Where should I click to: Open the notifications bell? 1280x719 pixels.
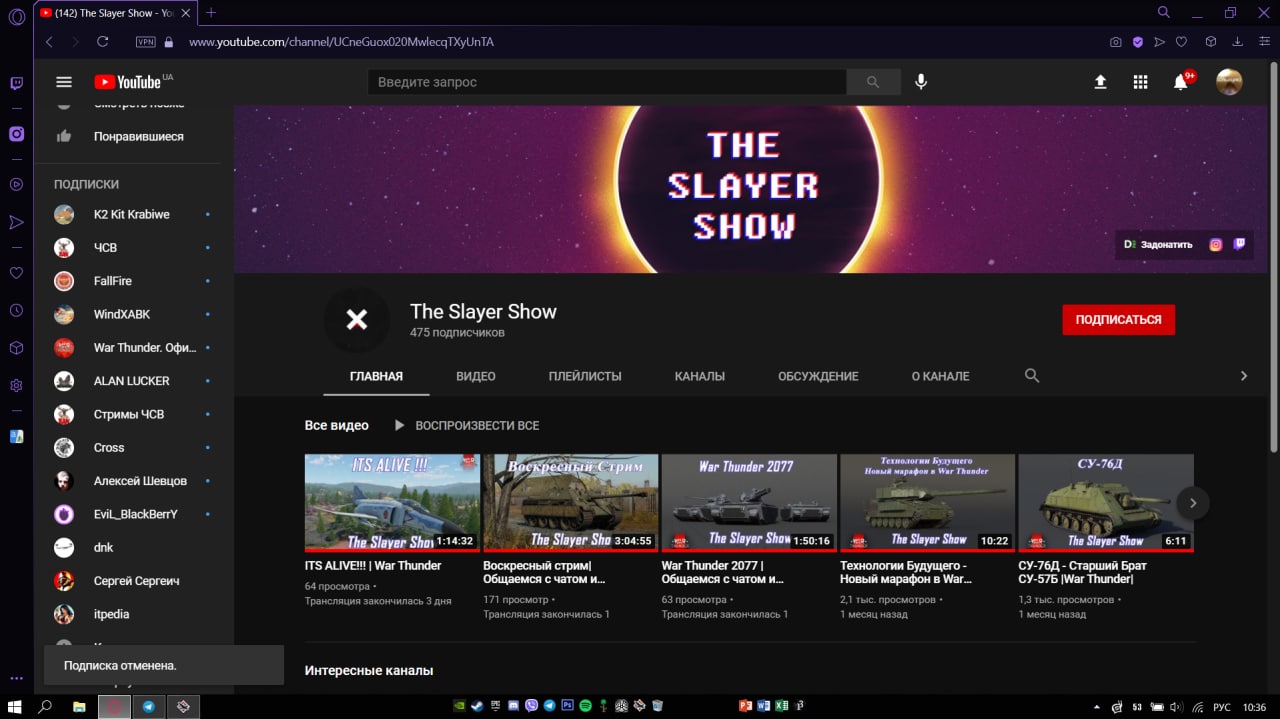[x=1181, y=82]
